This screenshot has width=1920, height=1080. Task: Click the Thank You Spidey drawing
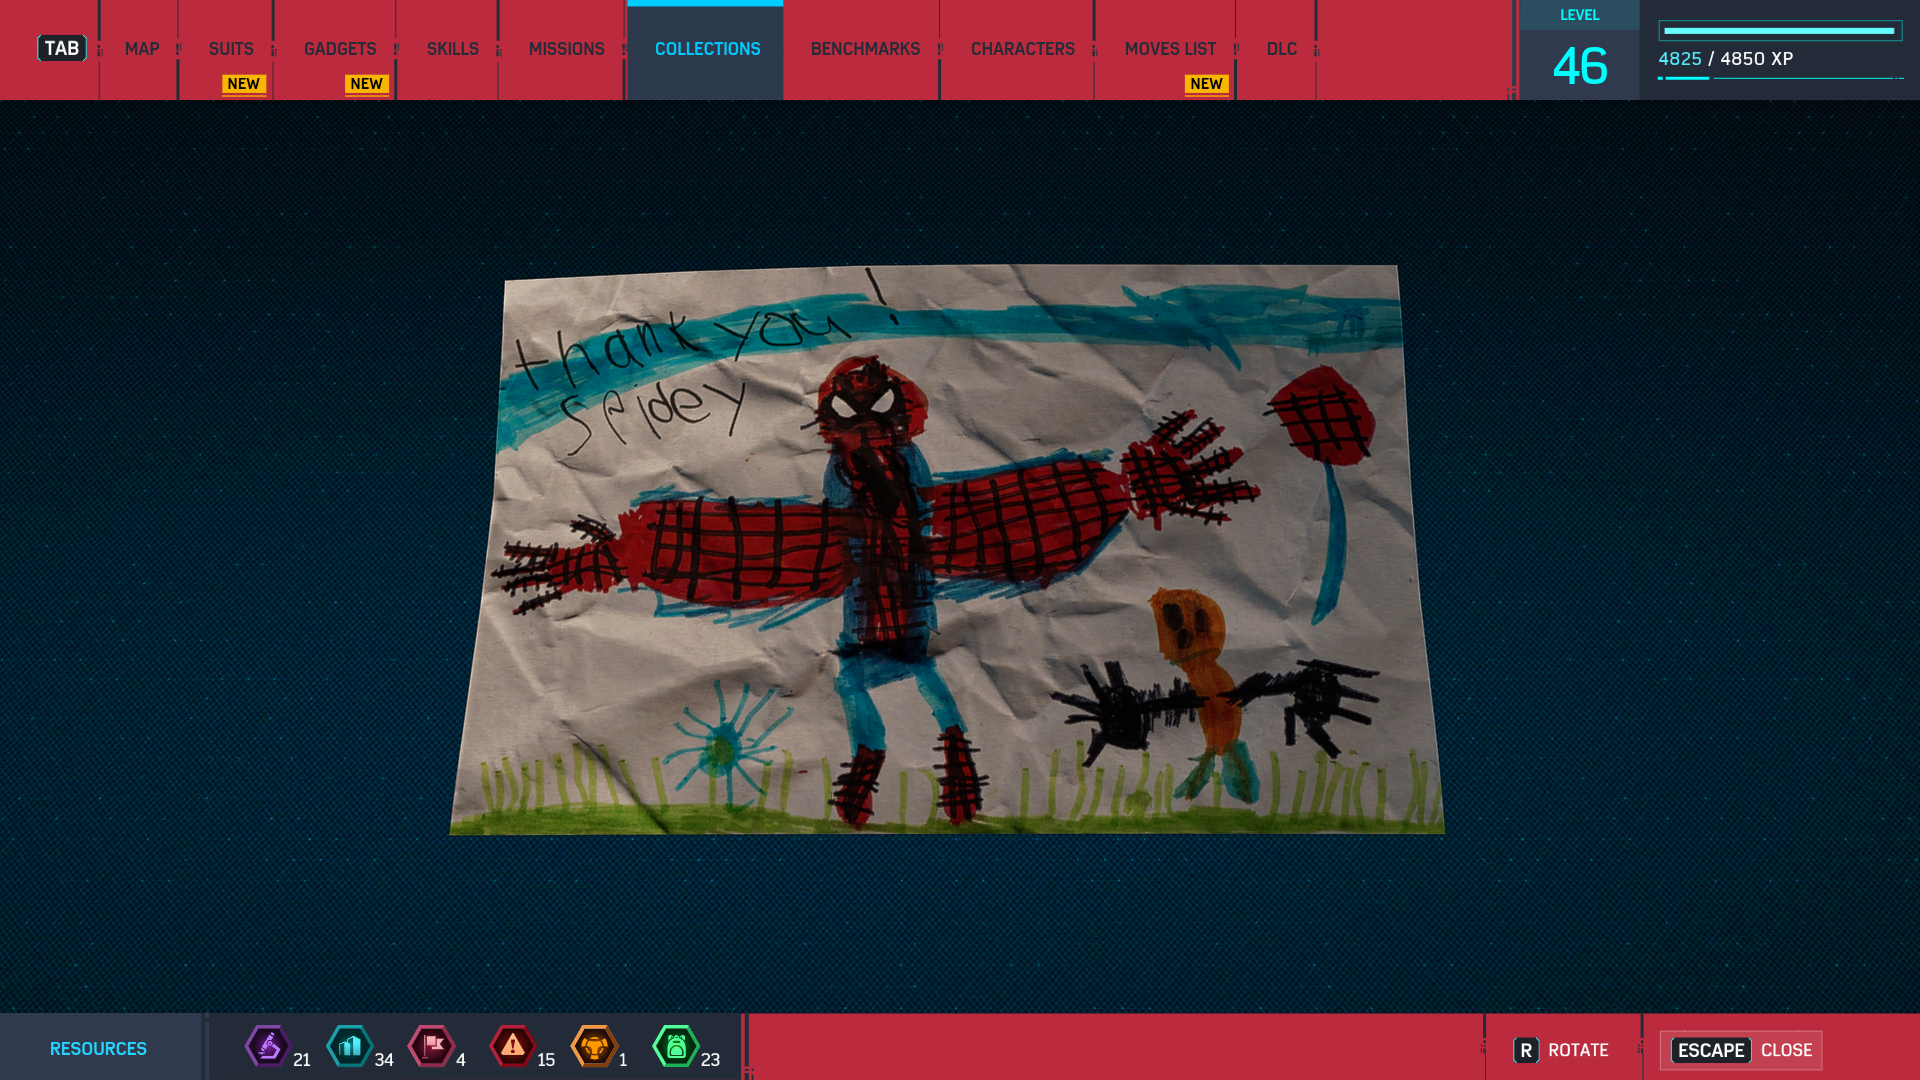coord(947,549)
